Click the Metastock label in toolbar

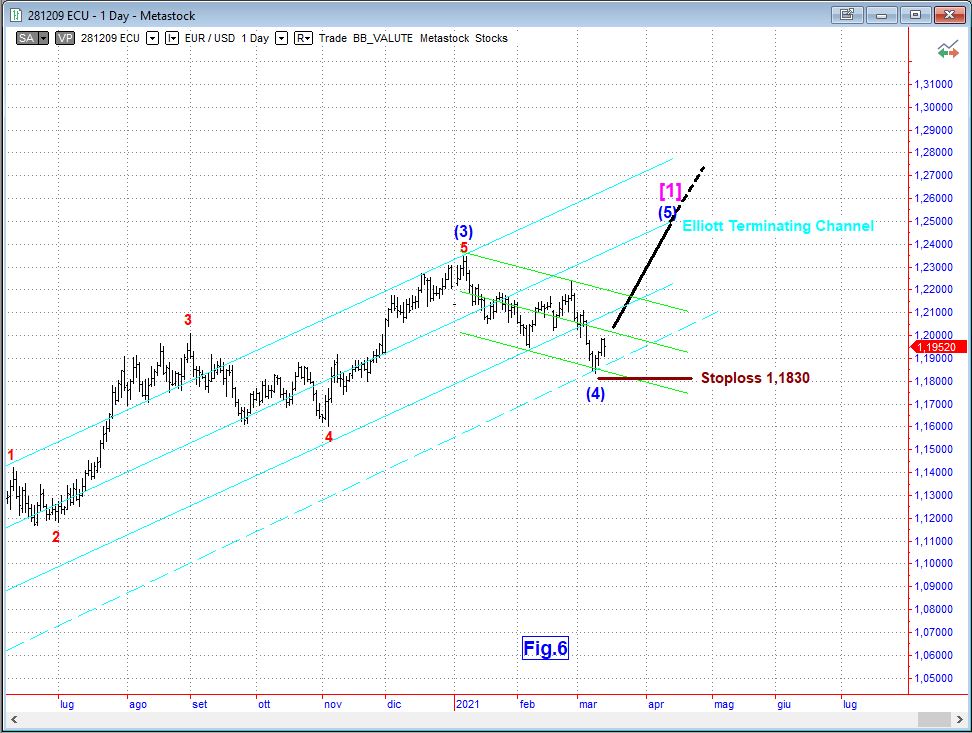(449, 38)
